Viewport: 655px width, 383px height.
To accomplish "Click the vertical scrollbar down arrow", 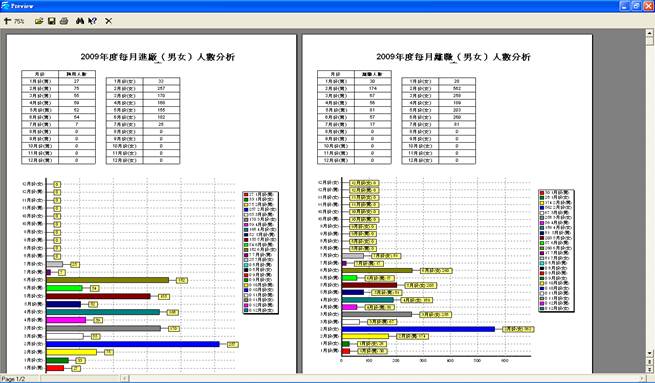I will (x=650, y=353).
